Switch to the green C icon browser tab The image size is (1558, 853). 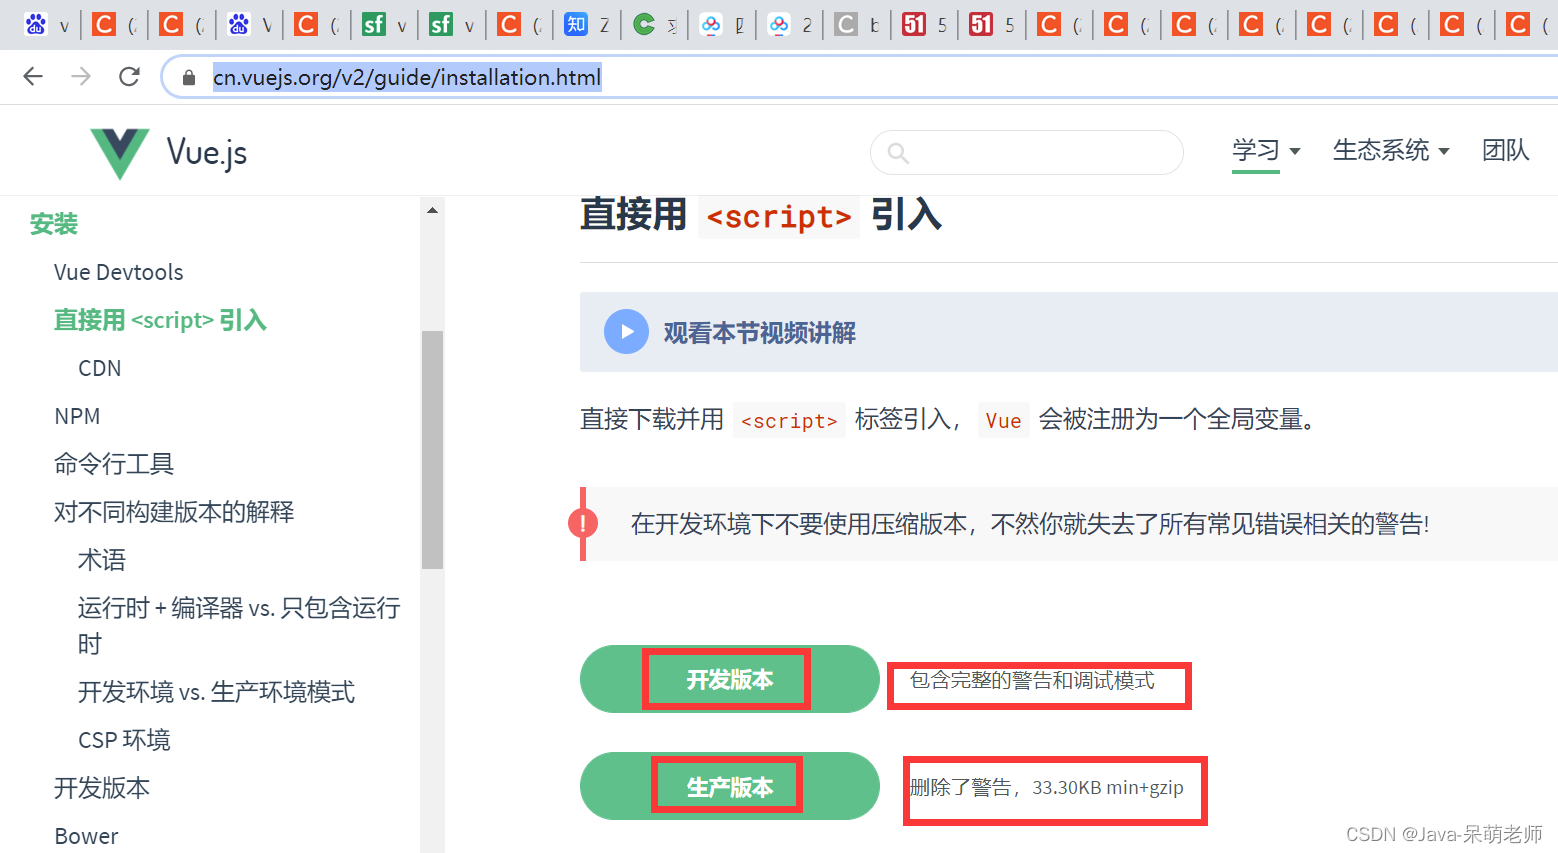point(654,25)
